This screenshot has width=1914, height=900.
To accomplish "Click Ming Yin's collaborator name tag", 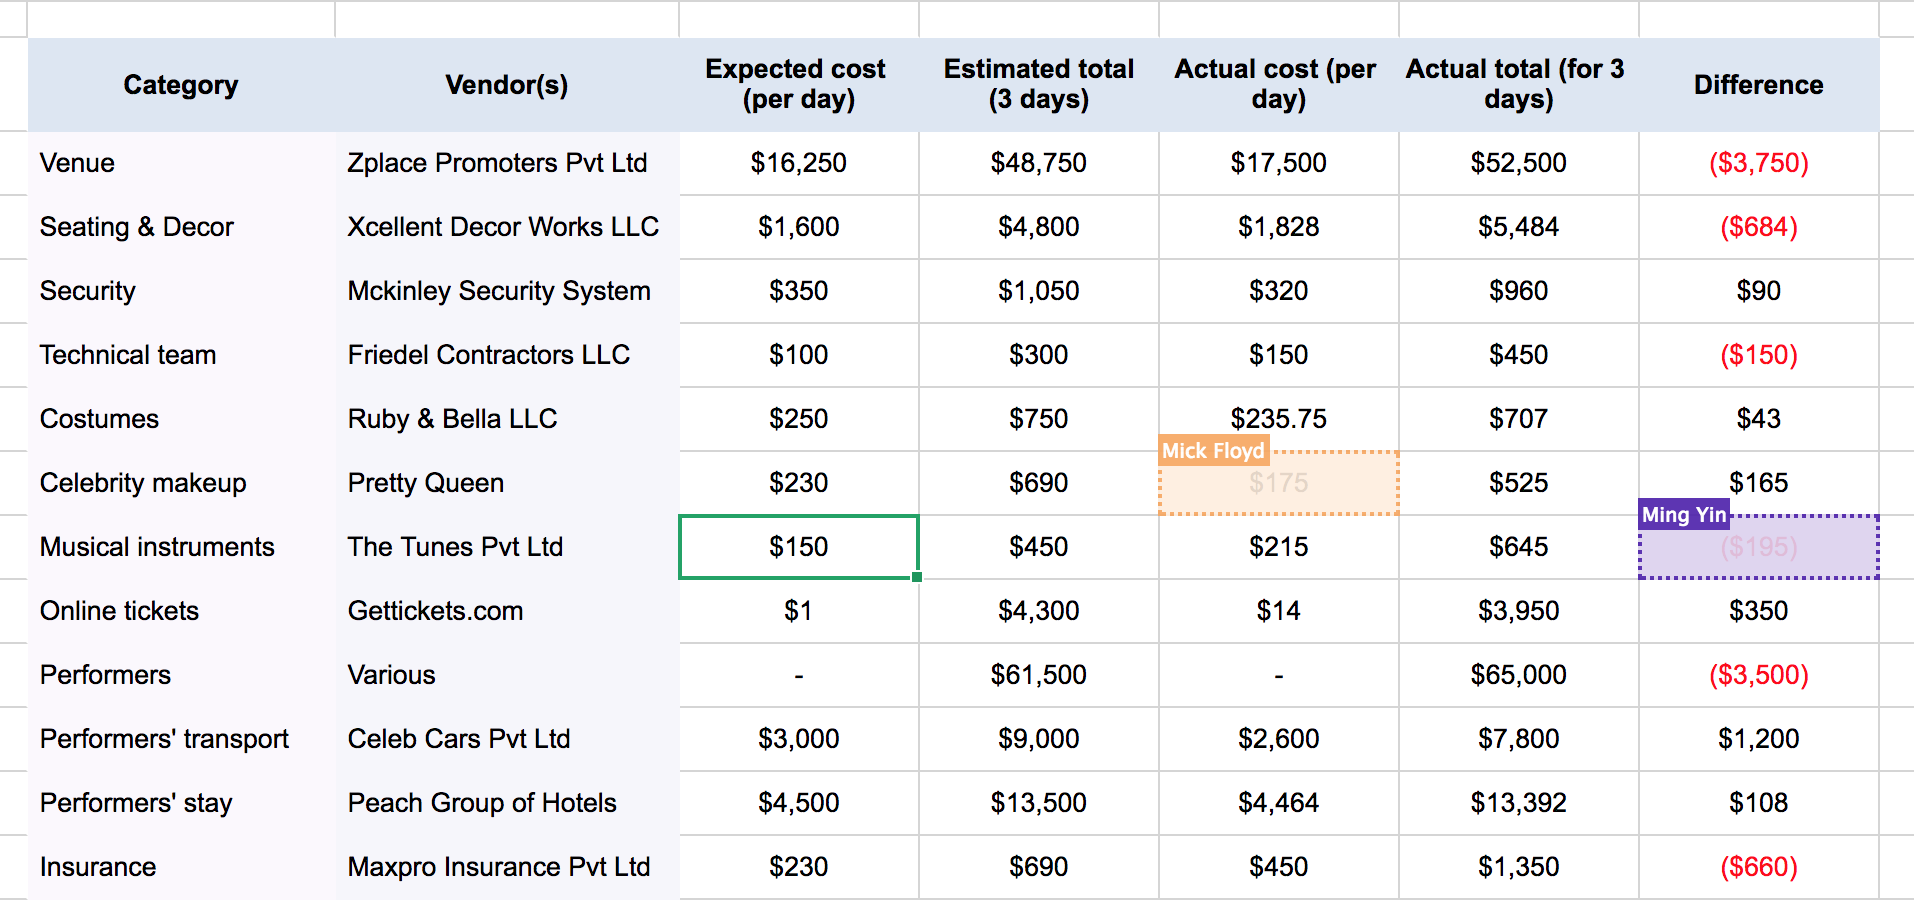I will tap(1684, 515).
